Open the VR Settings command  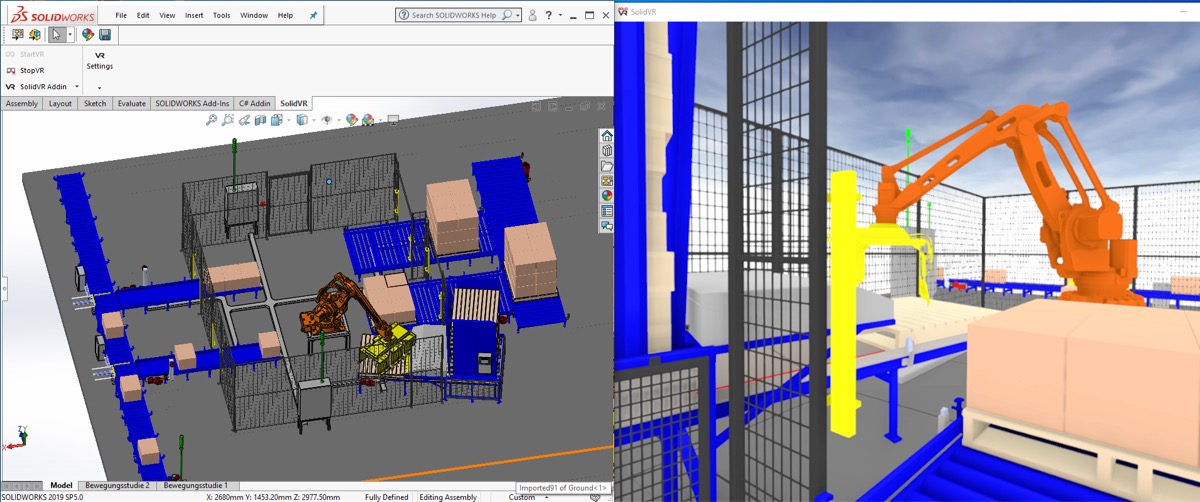[x=99, y=60]
